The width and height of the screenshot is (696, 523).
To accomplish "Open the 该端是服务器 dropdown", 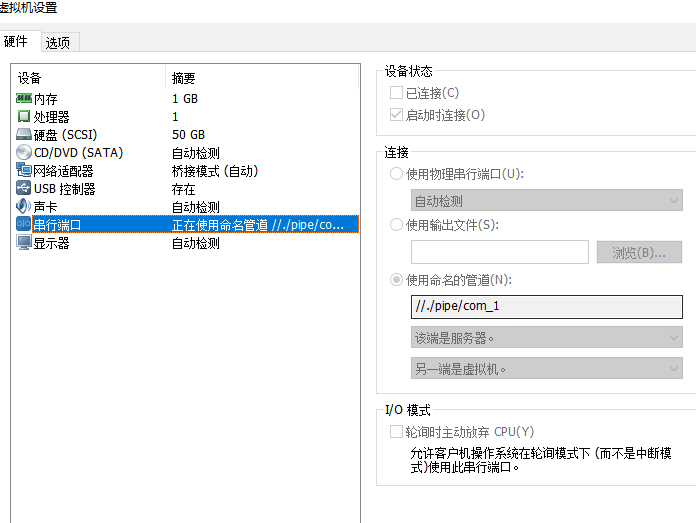I will pos(546,338).
